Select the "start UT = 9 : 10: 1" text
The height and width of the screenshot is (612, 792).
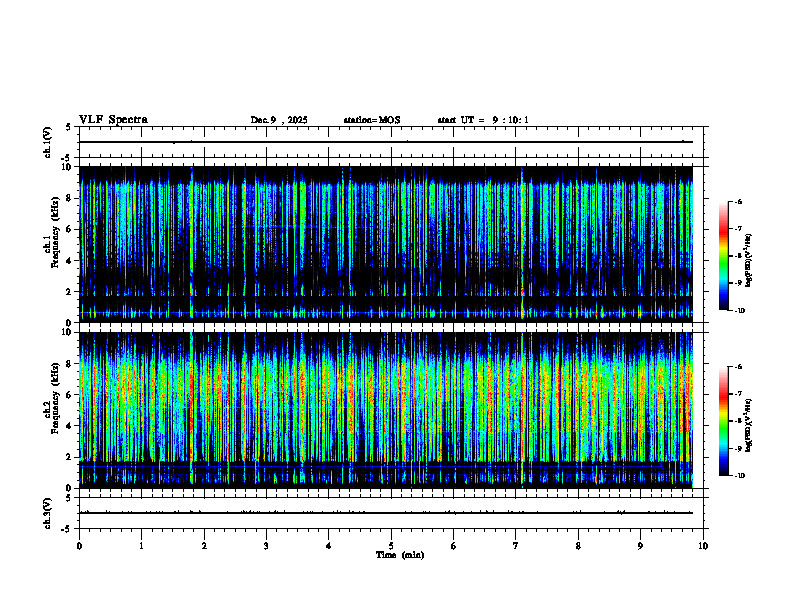click(483, 120)
